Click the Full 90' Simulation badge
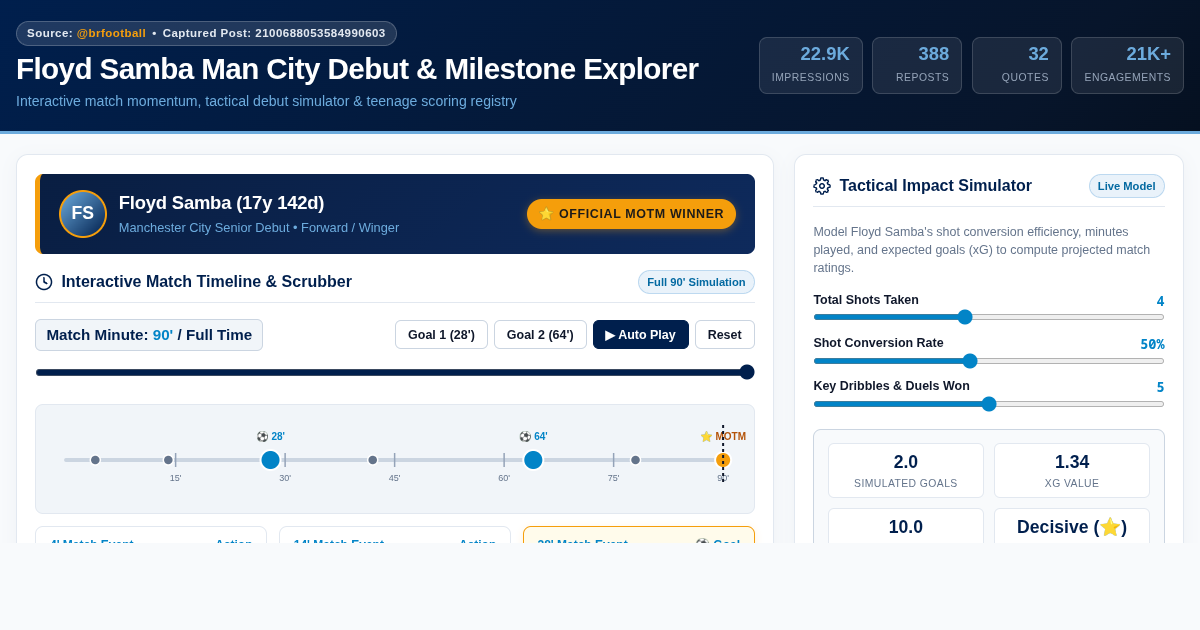The width and height of the screenshot is (1200, 630). [x=696, y=282]
